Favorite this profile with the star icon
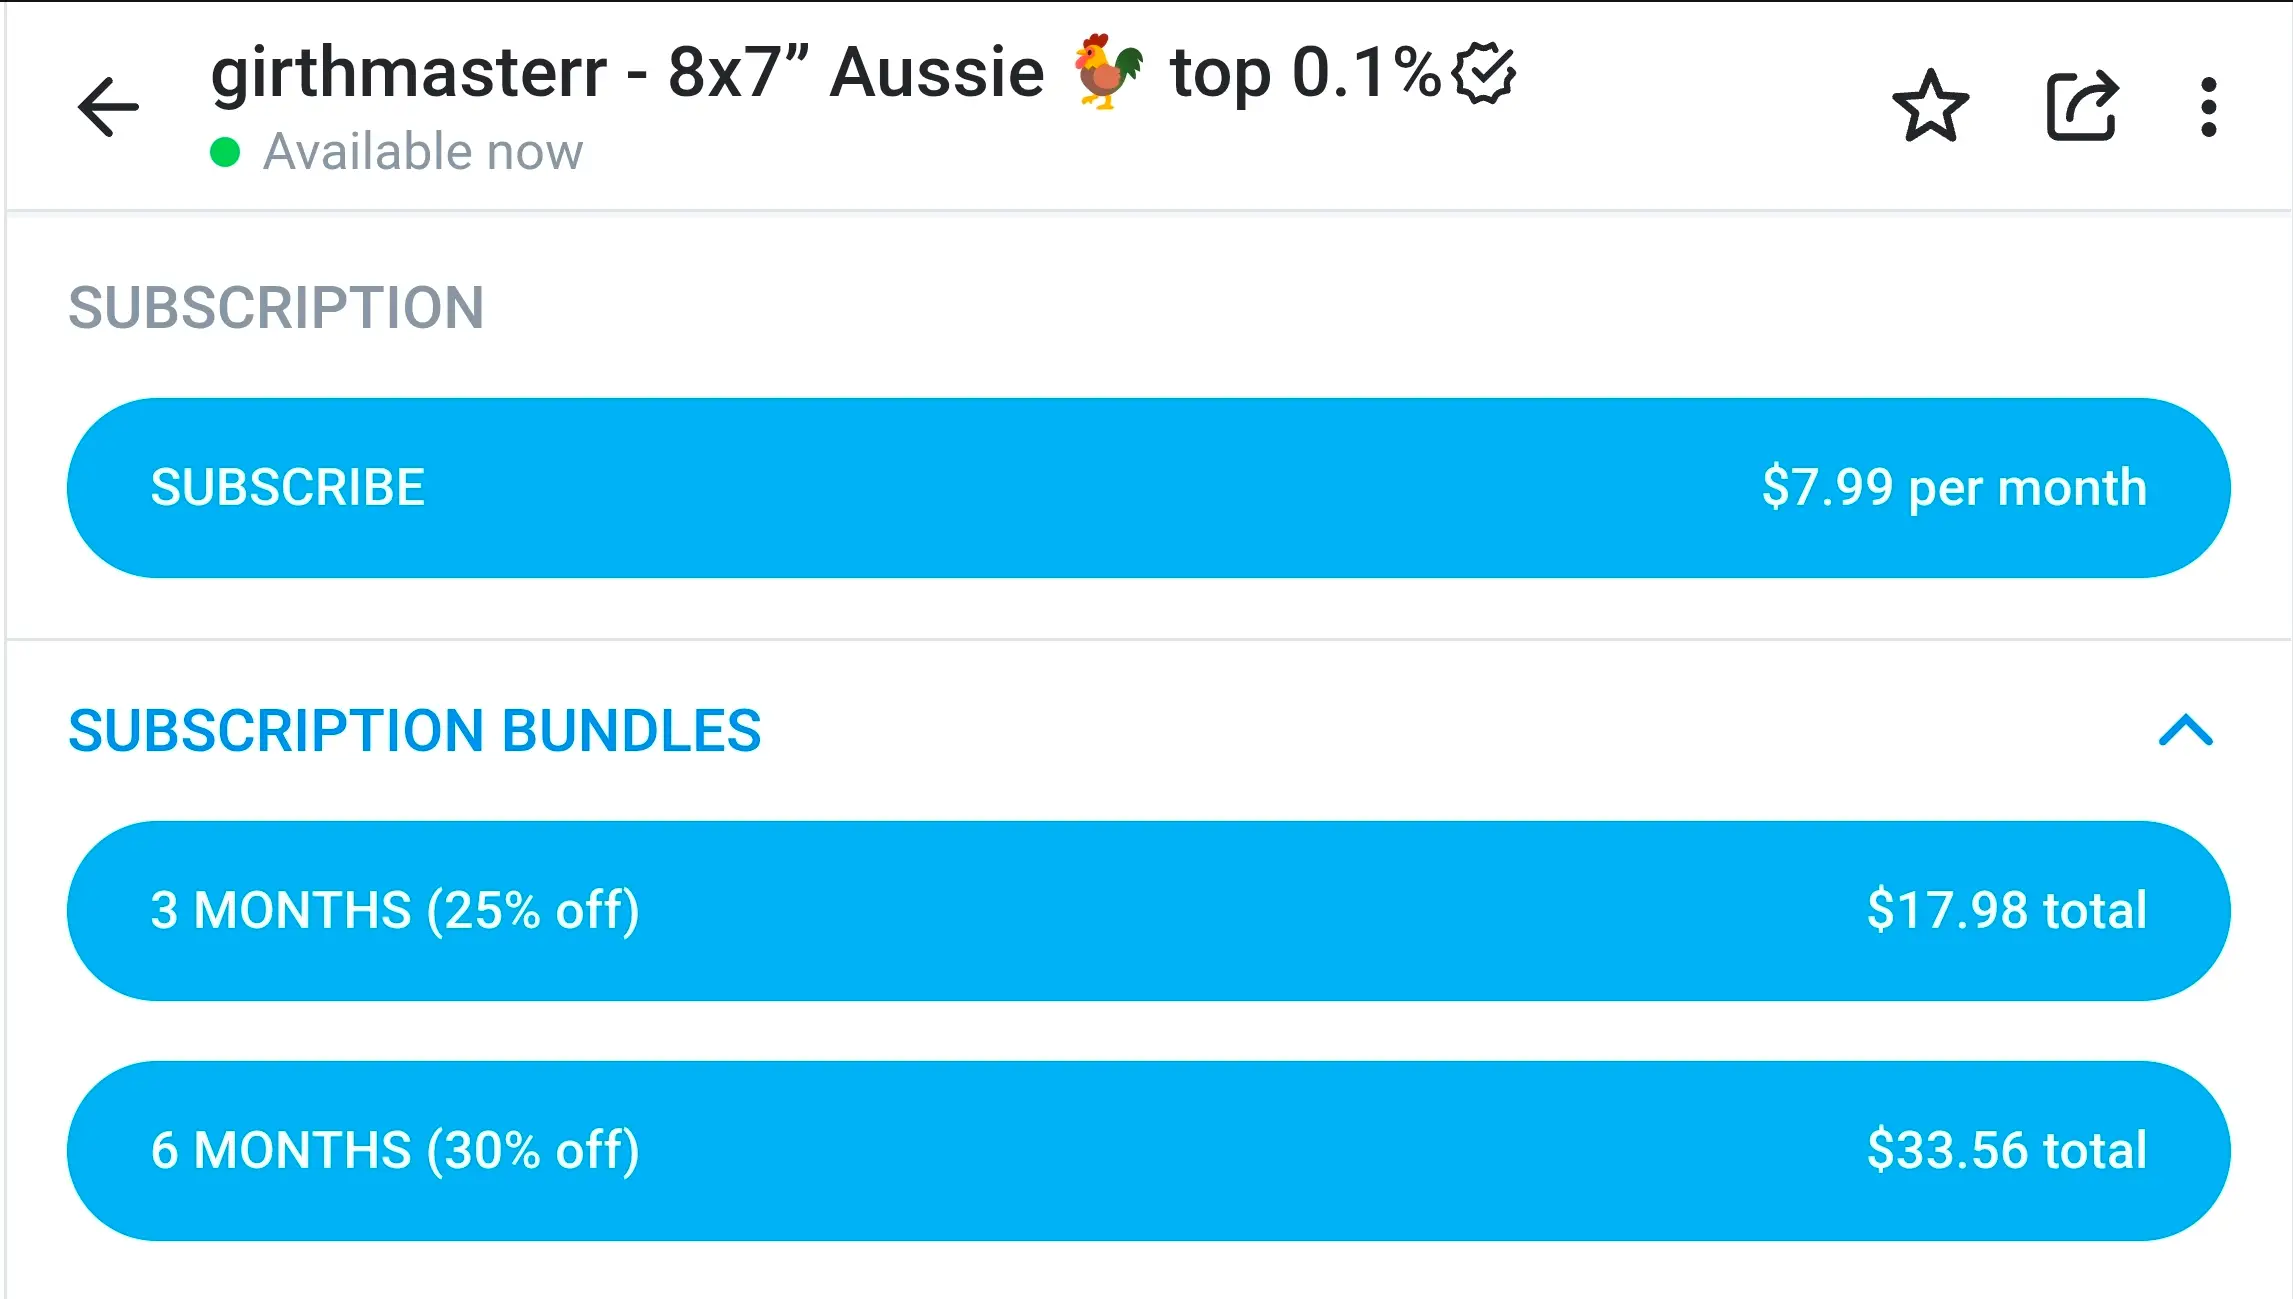The height and width of the screenshot is (1299, 2293). click(x=1930, y=106)
